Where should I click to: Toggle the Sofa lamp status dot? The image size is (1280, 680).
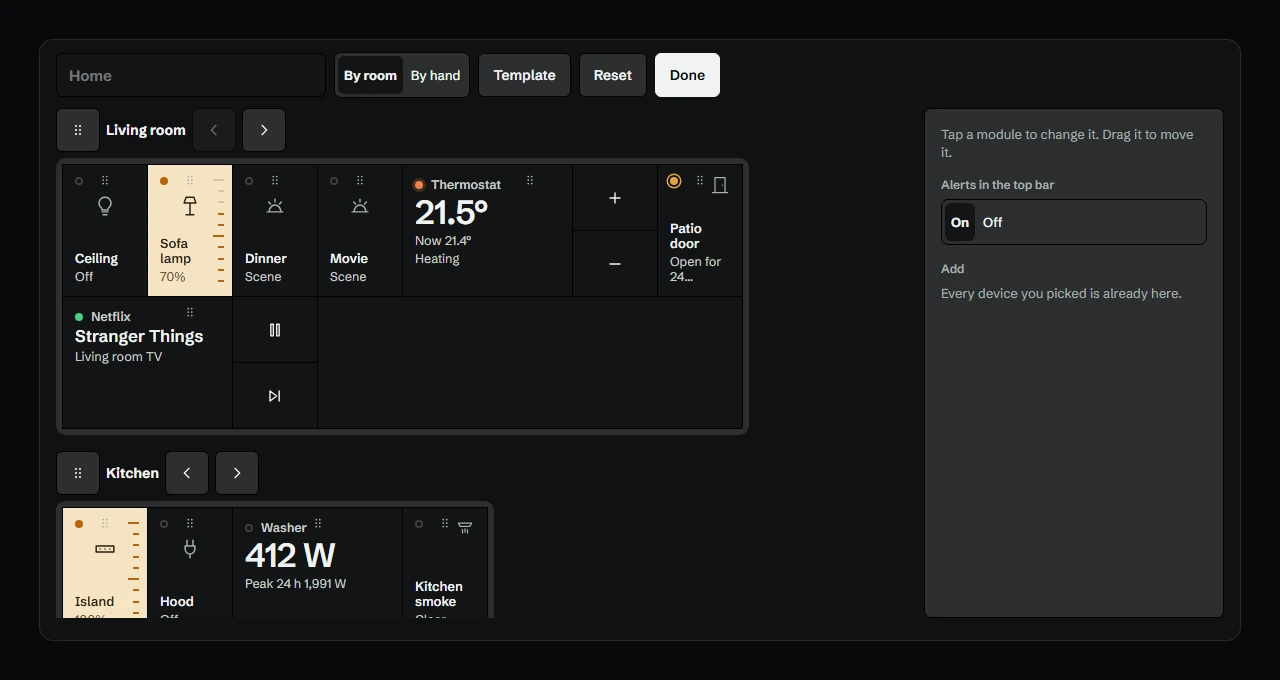point(164,181)
